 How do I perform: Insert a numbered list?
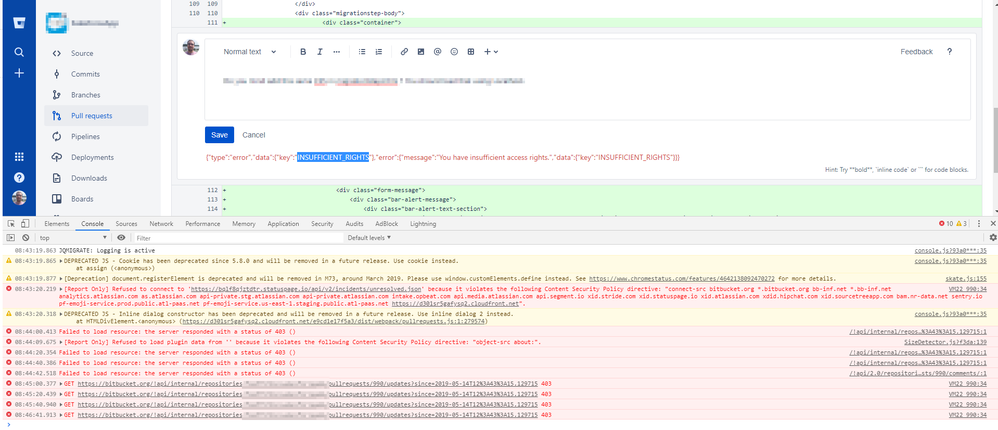(x=379, y=52)
